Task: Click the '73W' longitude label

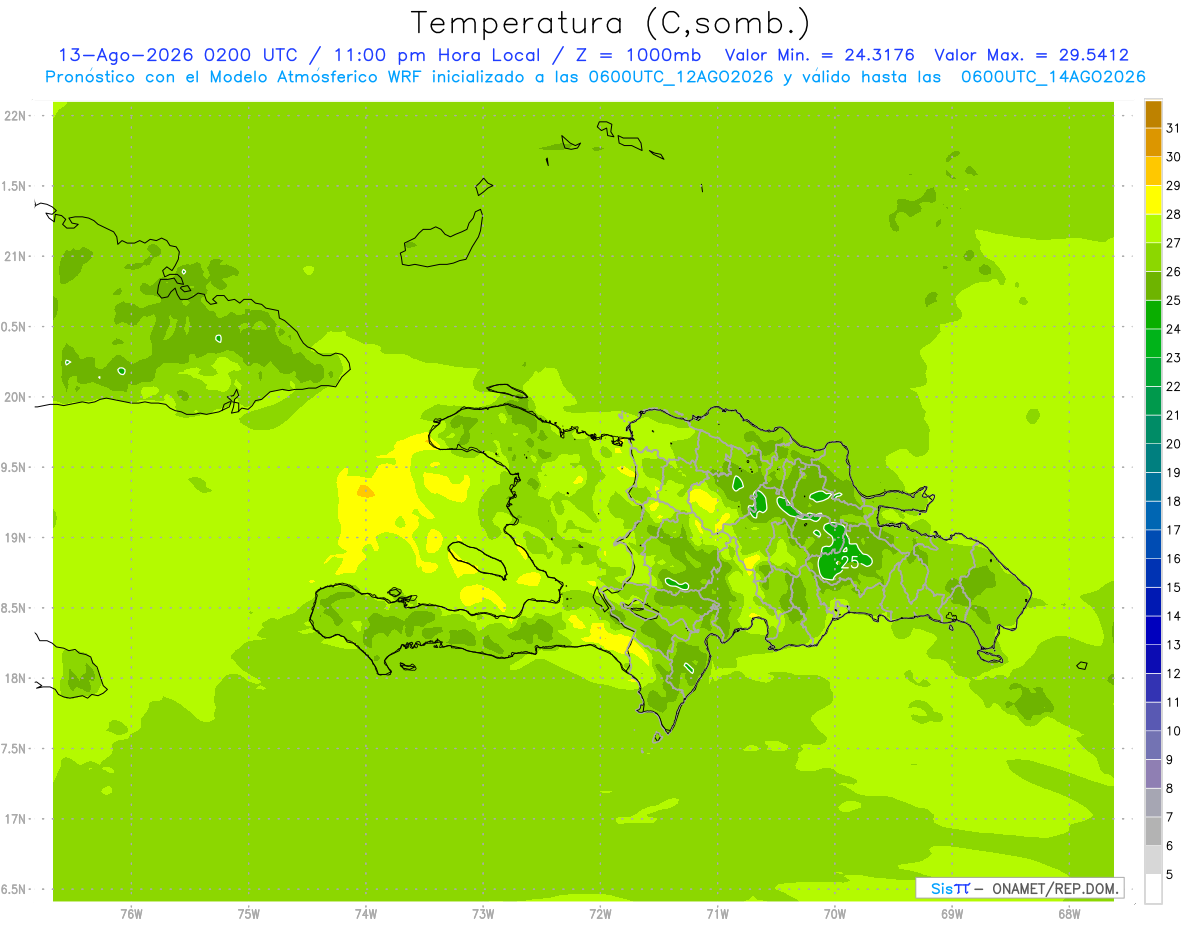Action: (x=483, y=914)
